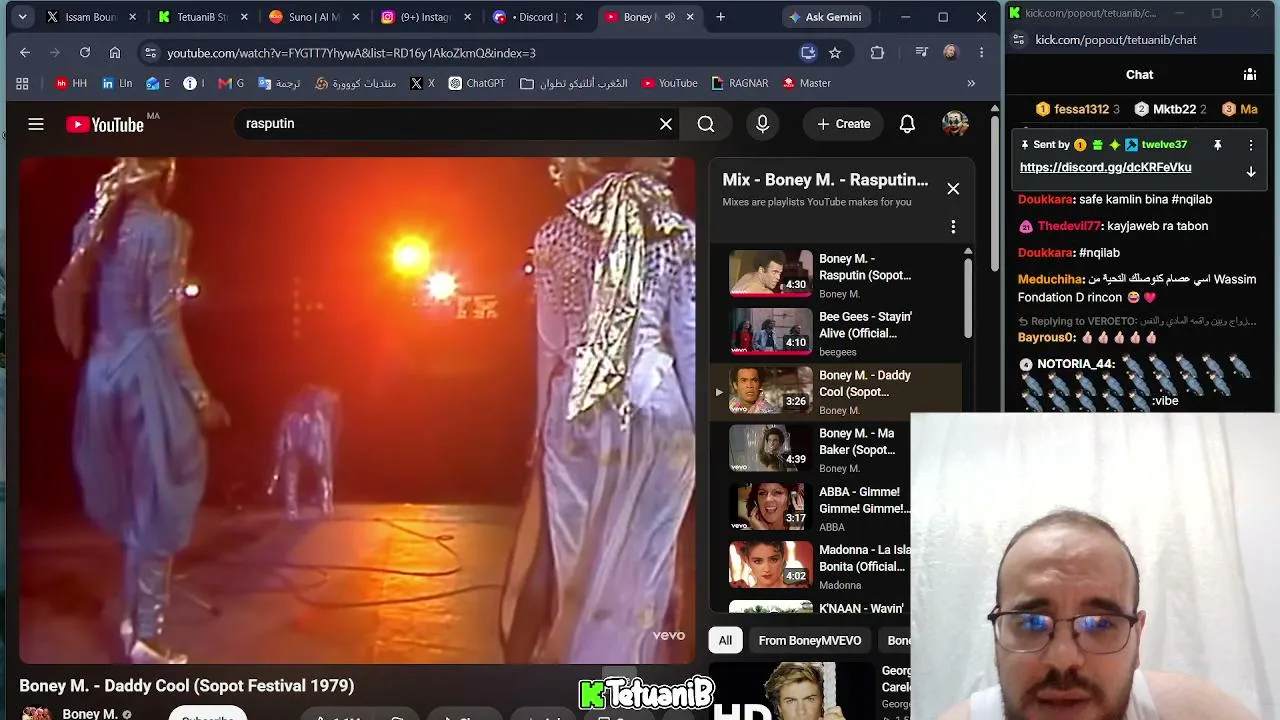This screenshot has height=720, width=1280.
Task: Select Boney M. Ma Baker playlist title
Action: (857, 442)
